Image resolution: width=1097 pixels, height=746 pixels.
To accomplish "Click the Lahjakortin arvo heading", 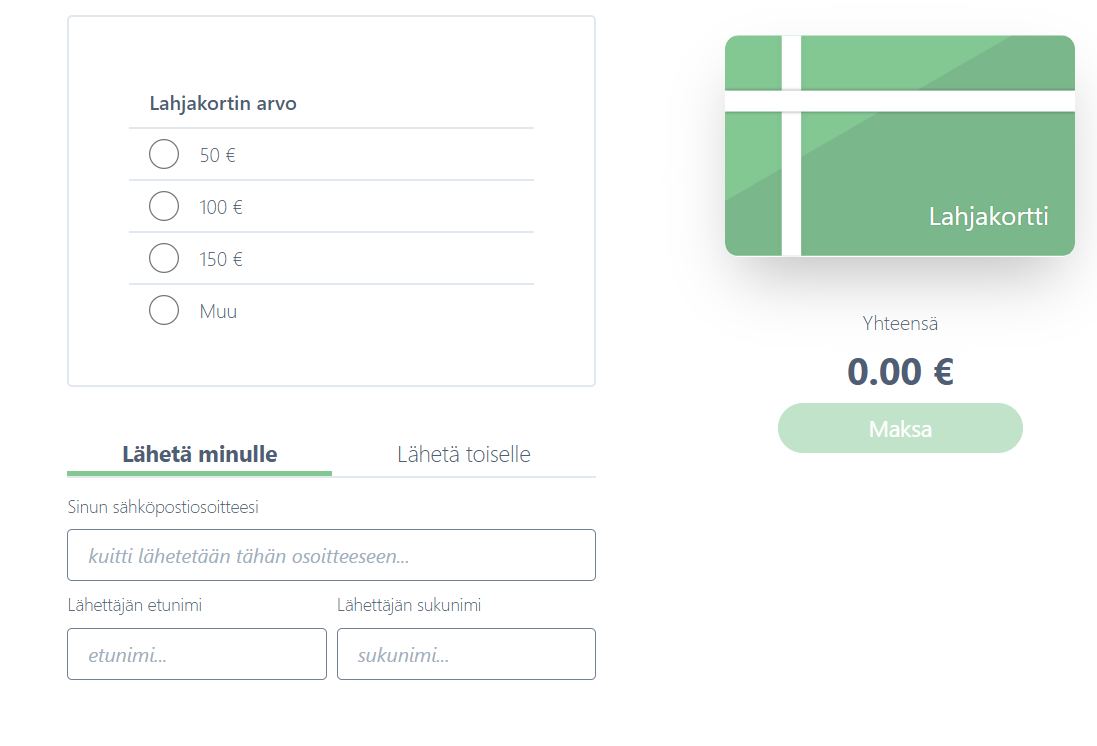I will [x=223, y=104].
